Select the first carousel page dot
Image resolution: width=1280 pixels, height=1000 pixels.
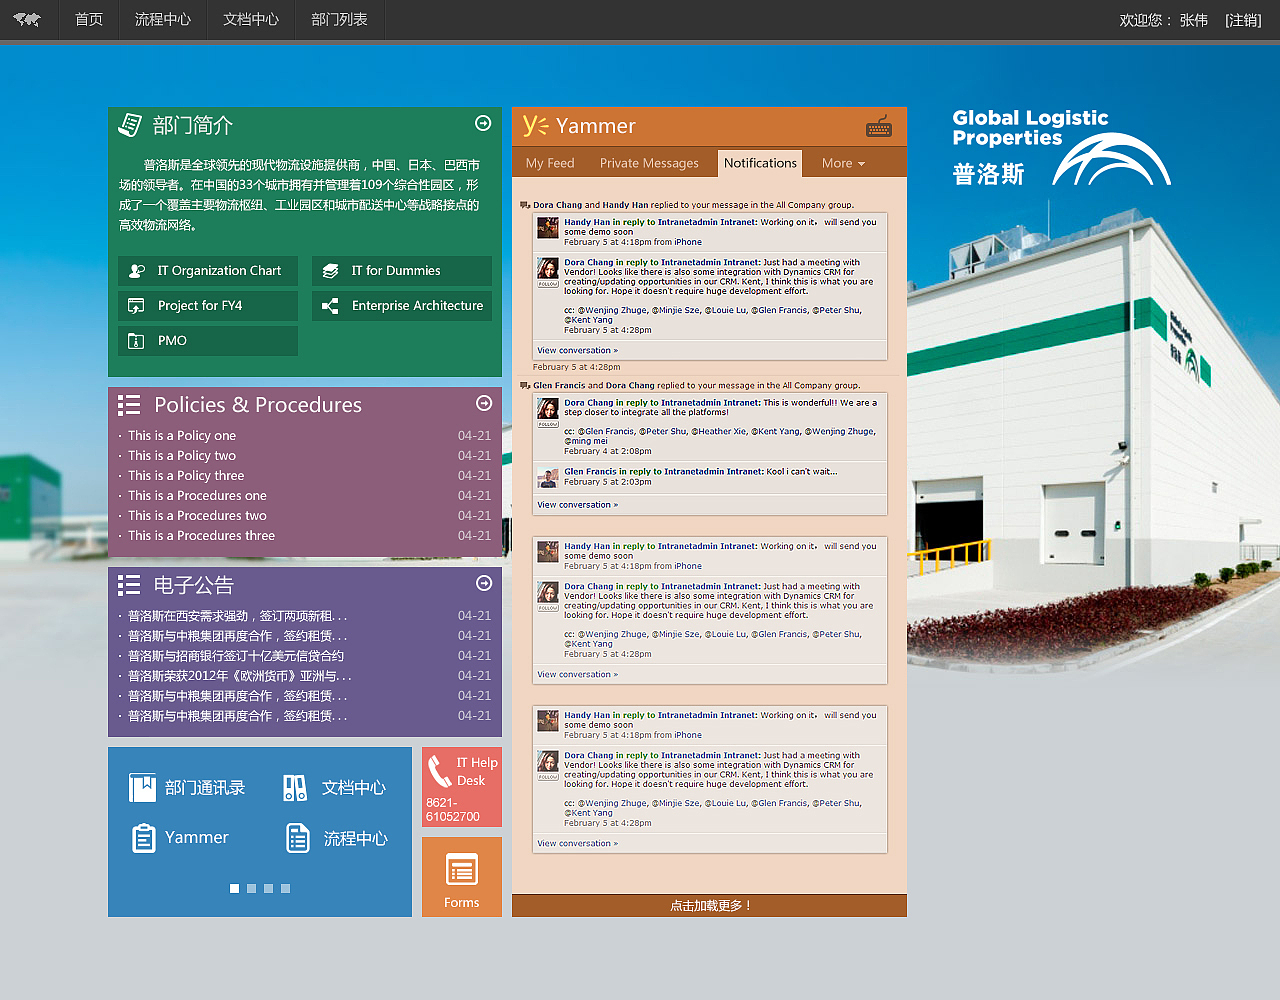click(235, 888)
